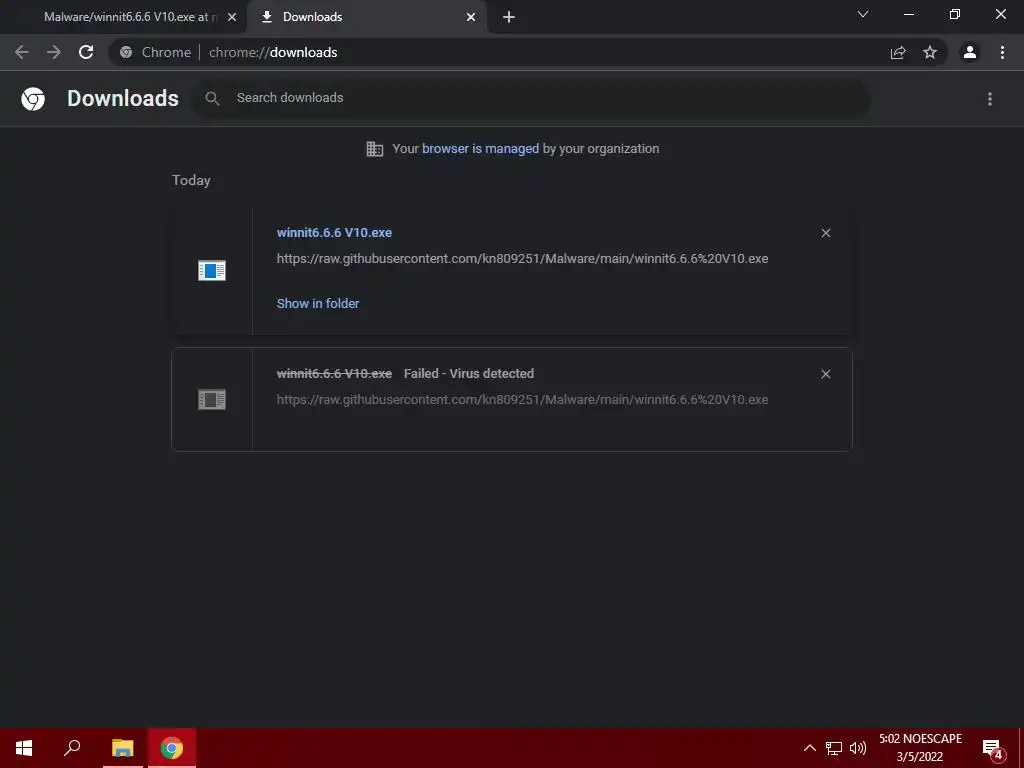Select the Downloads tab
Screen dimensions: 1024x768
click(x=366, y=17)
